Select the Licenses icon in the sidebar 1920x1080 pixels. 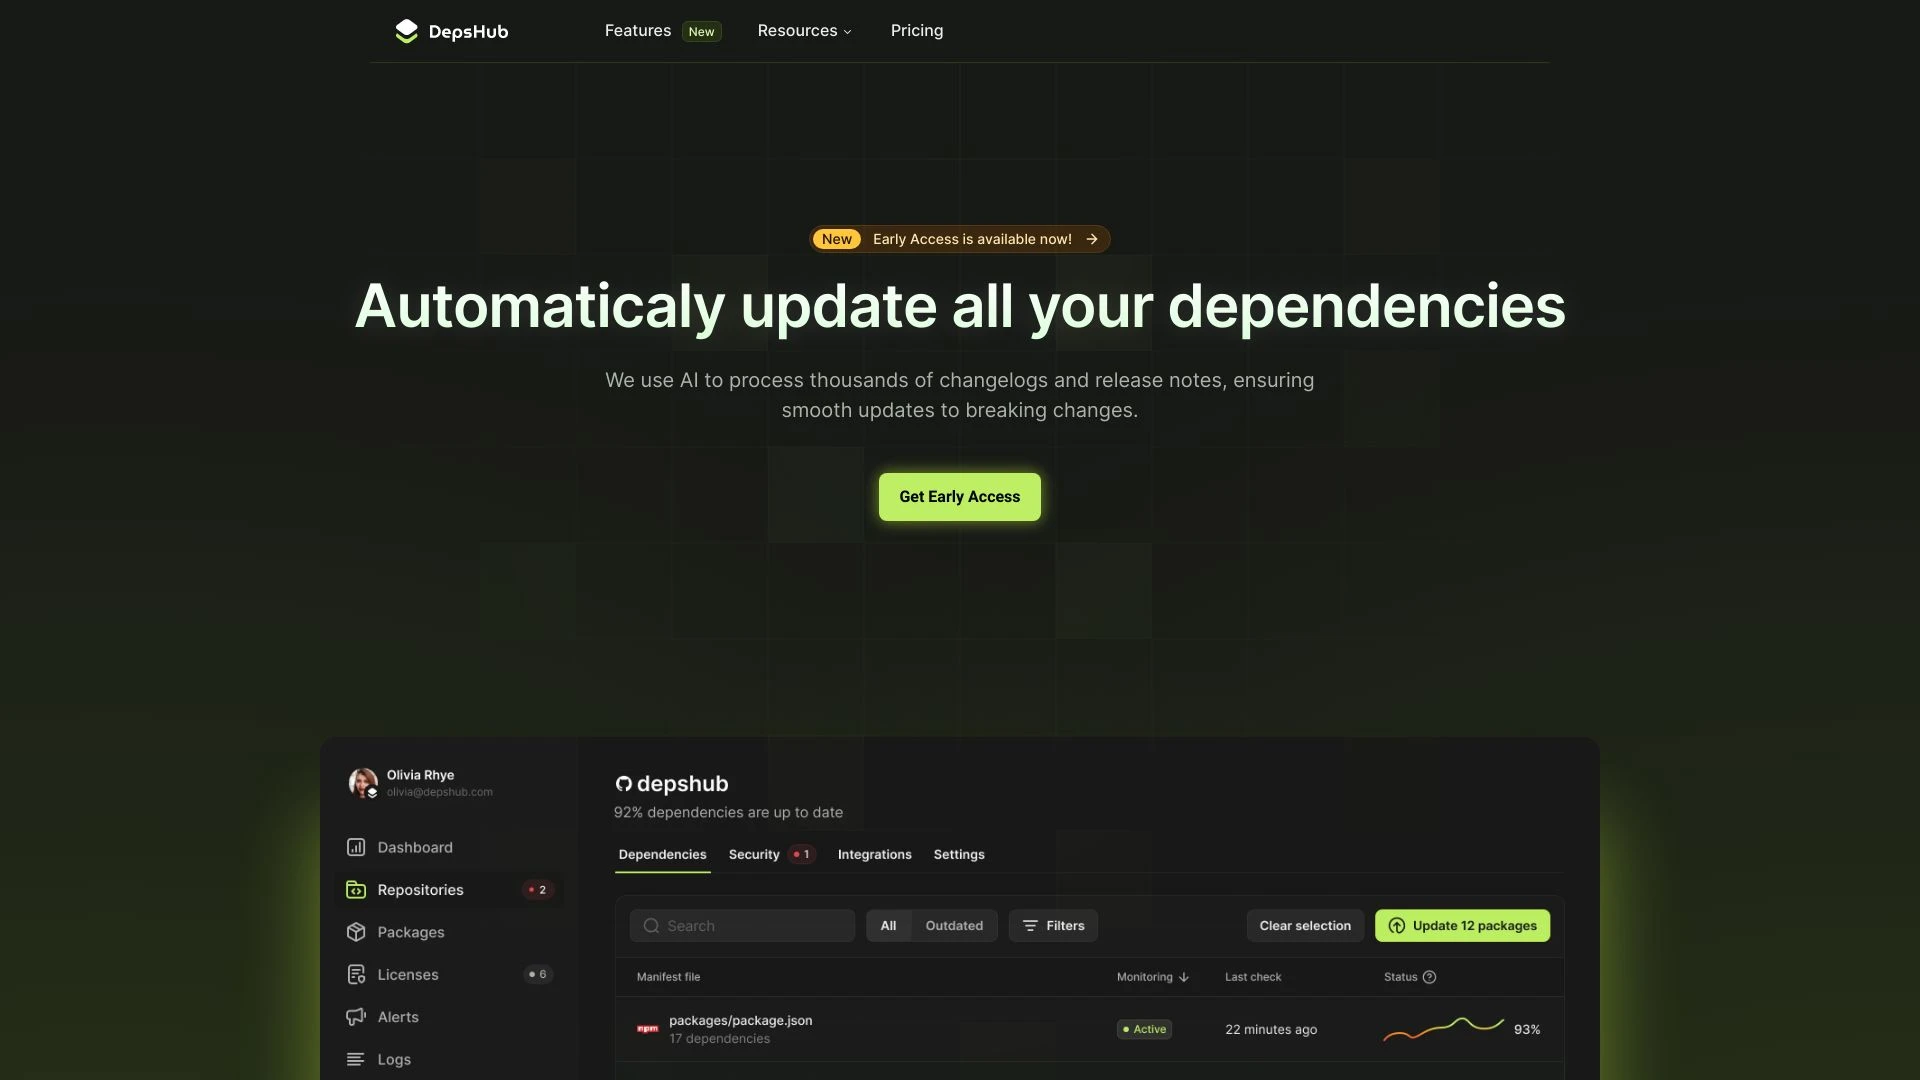pos(357,974)
